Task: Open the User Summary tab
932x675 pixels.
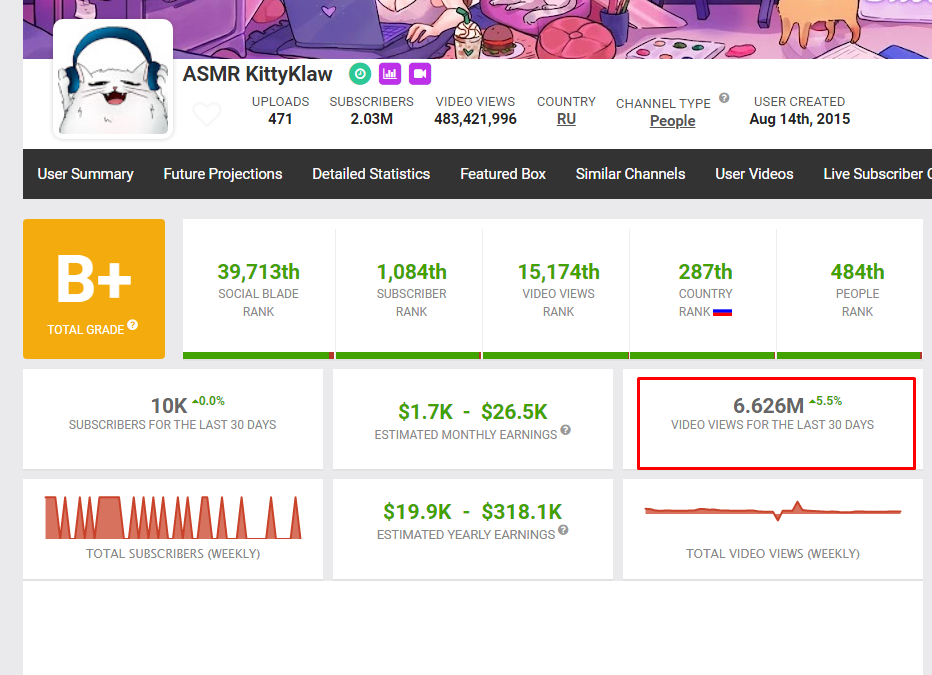Action: click(86, 174)
